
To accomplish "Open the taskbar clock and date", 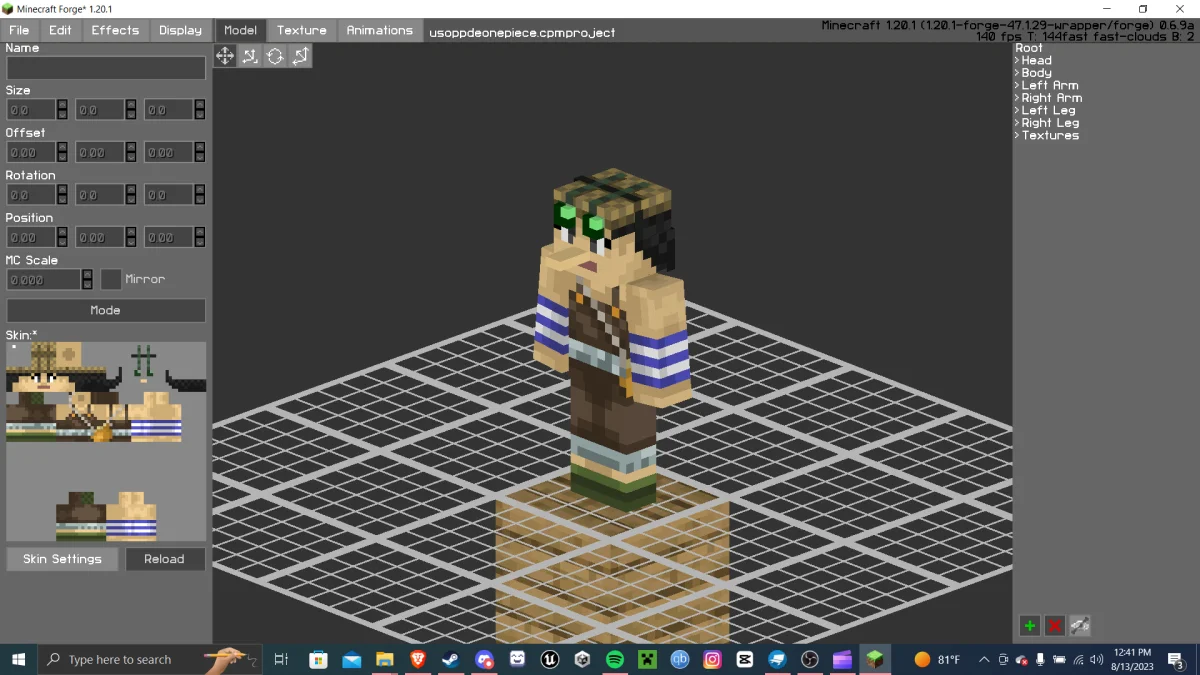I will tap(1131, 659).
